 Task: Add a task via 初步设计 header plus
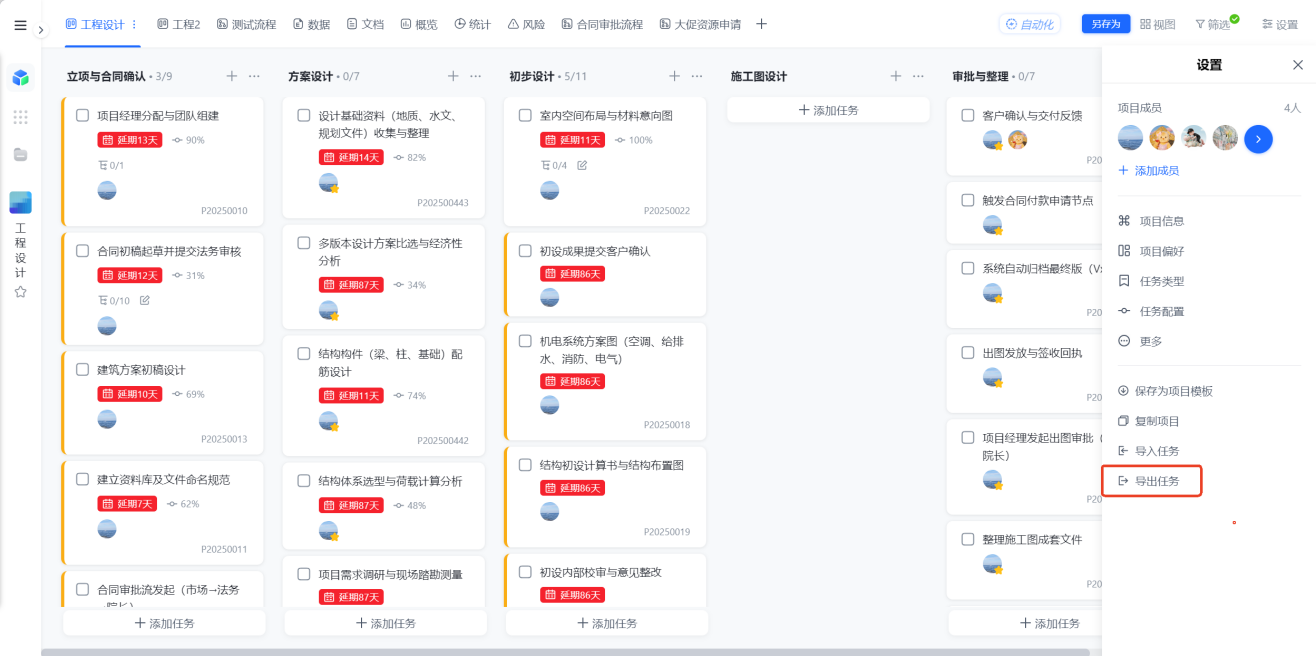(x=674, y=76)
